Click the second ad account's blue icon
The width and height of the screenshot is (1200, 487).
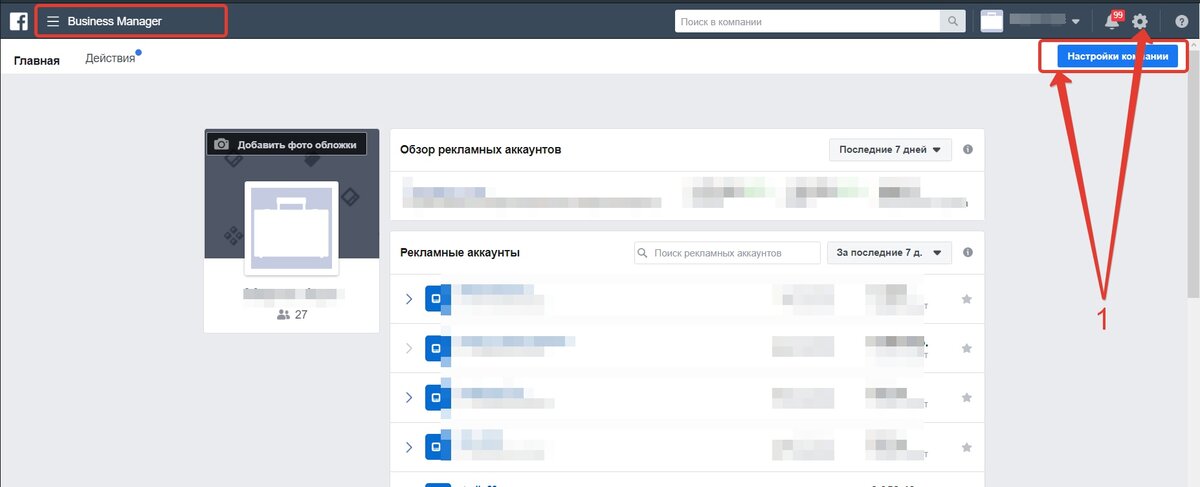point(437,348)
